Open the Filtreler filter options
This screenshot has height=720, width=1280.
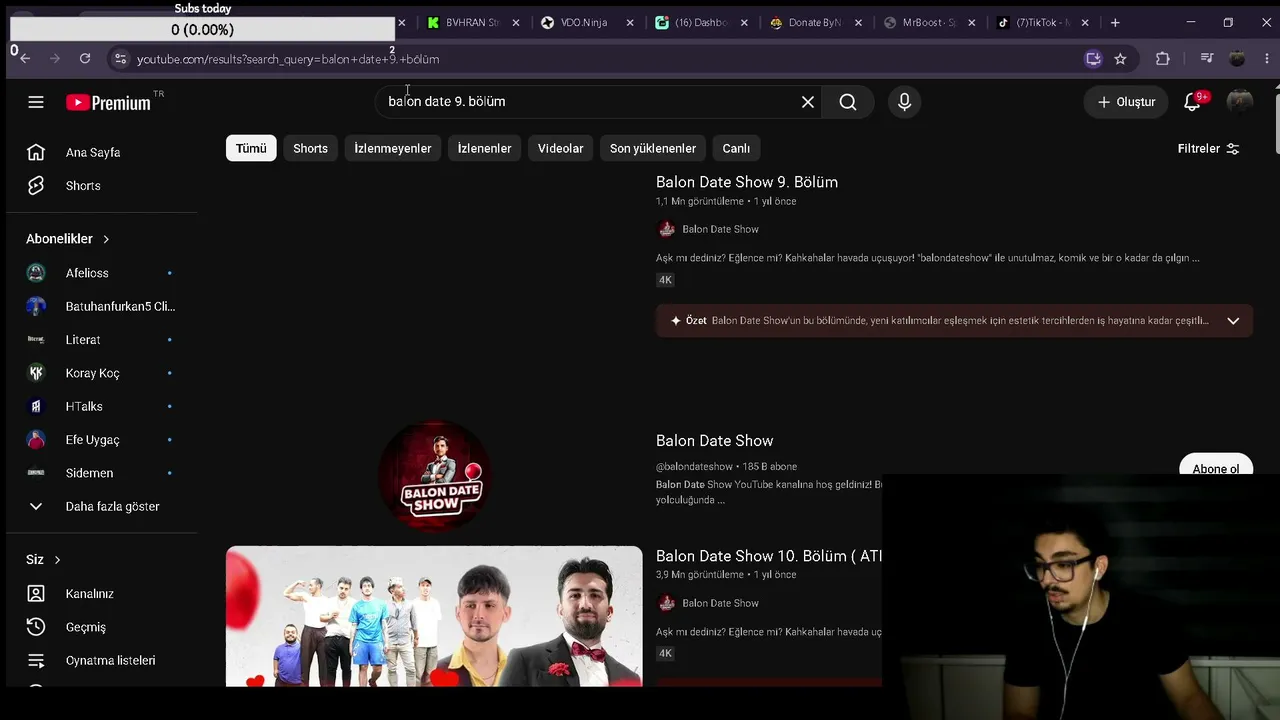[x=1209, y=148]
